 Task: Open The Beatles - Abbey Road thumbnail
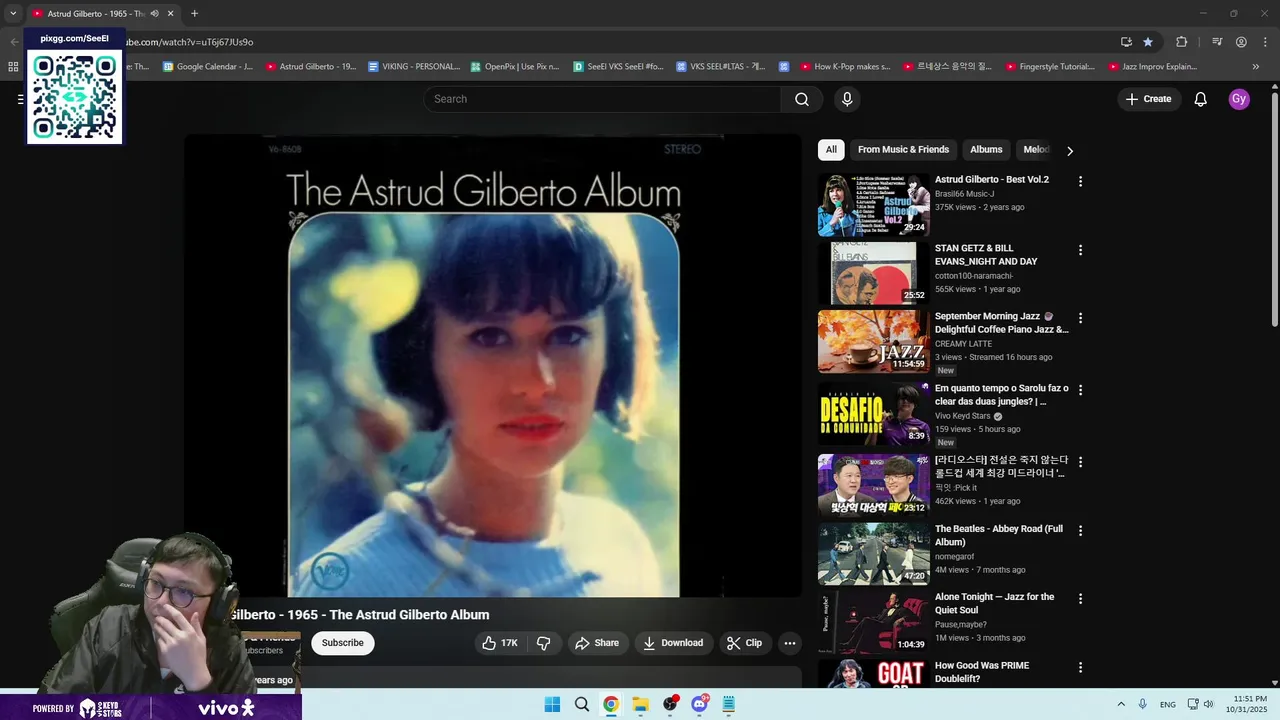[874, 554]
